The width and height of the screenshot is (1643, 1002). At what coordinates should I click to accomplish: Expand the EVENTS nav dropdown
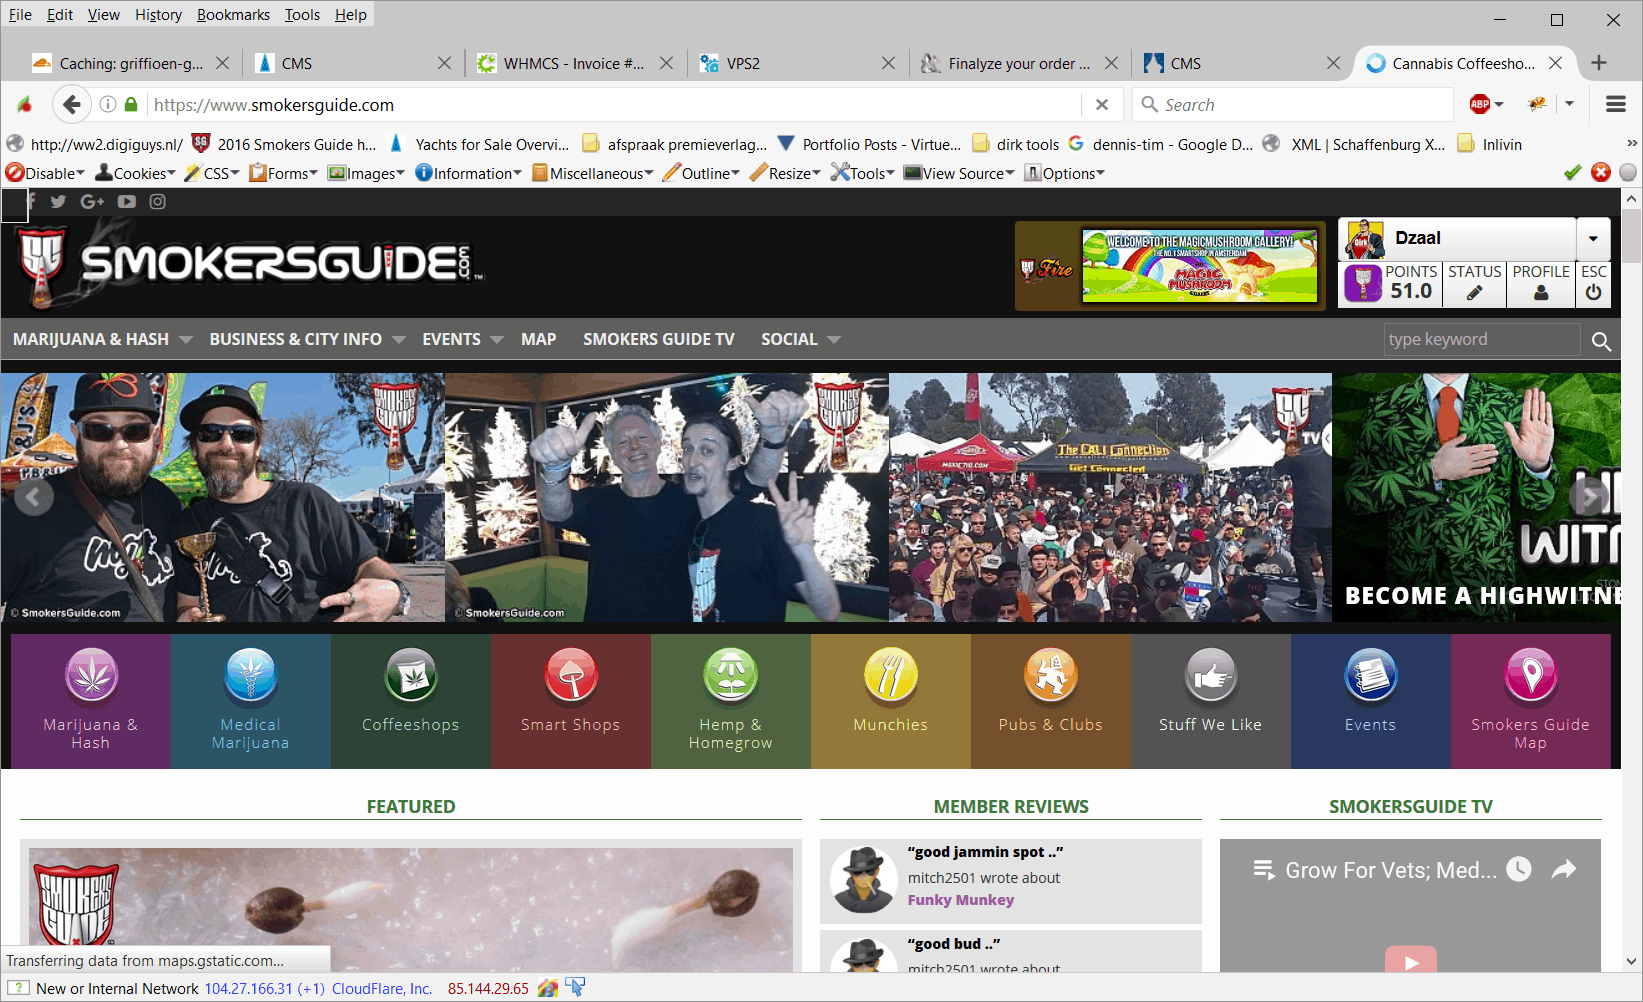coord(497,340)
